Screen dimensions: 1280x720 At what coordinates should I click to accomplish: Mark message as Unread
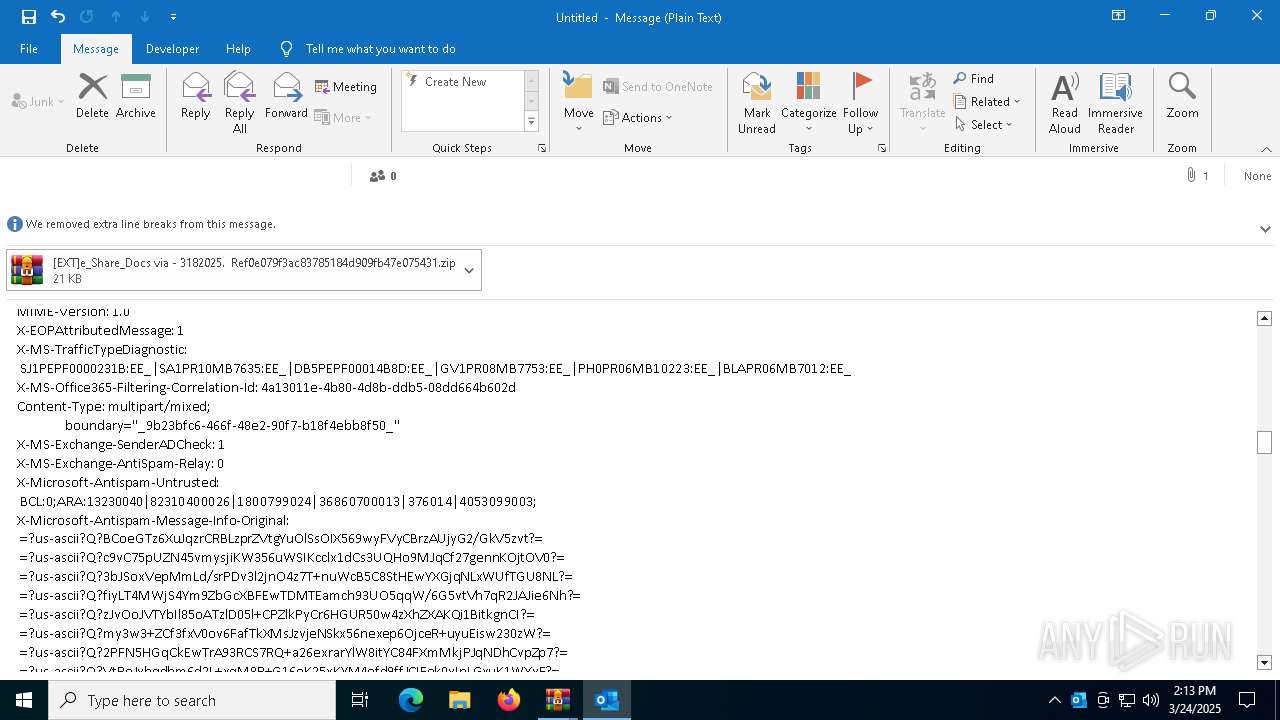click(757, 103)
